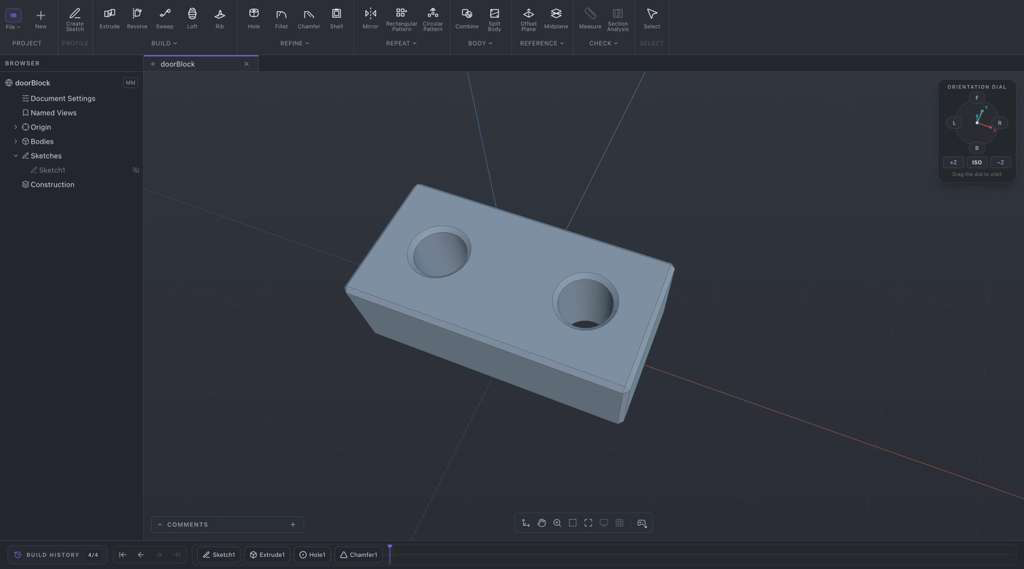Screen dimensions: 1024x569
Task: Toggle the grid icon in view toolbar
Action: [x=620, y=523]
